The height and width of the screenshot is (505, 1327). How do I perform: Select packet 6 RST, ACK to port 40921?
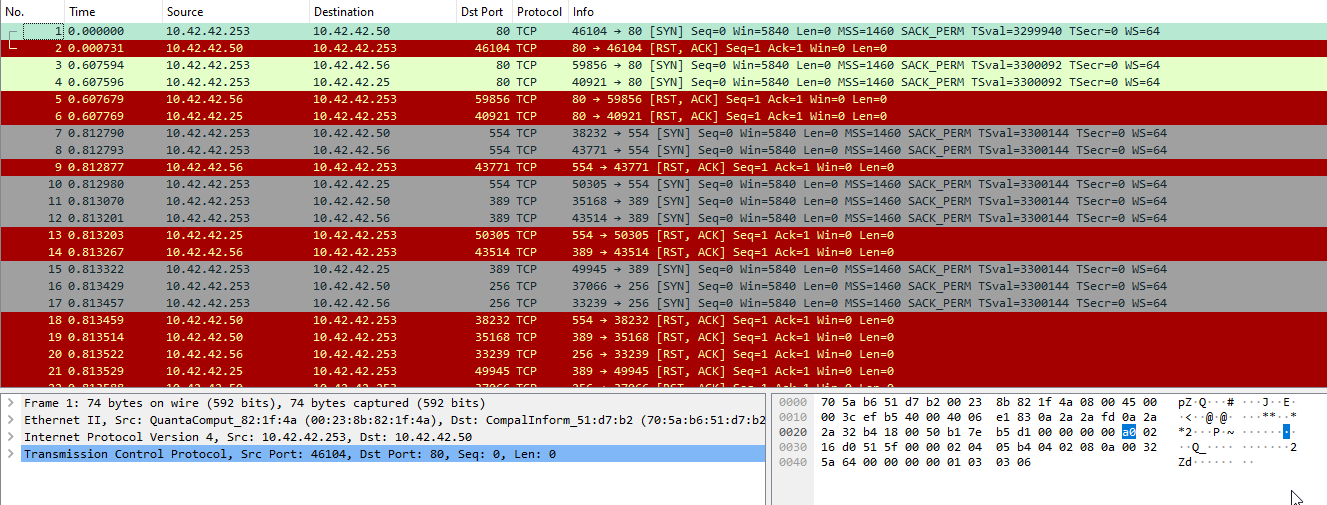(663, 116)
